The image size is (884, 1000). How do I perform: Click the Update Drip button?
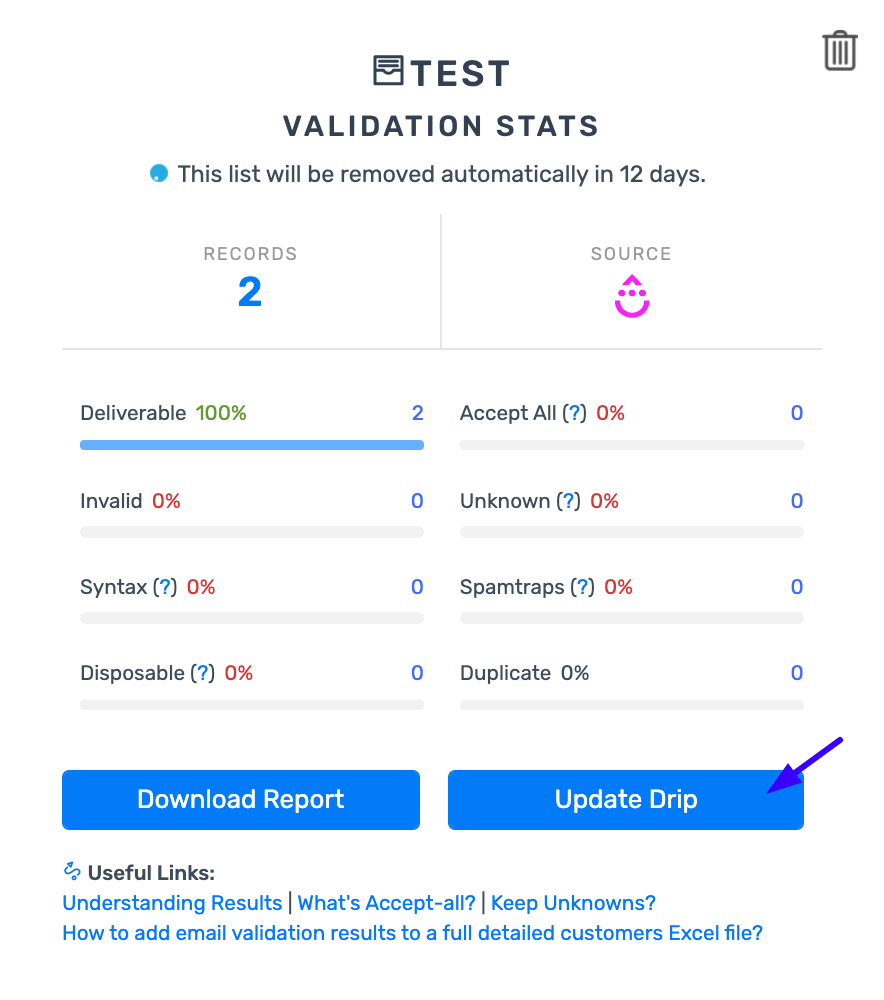625,800
